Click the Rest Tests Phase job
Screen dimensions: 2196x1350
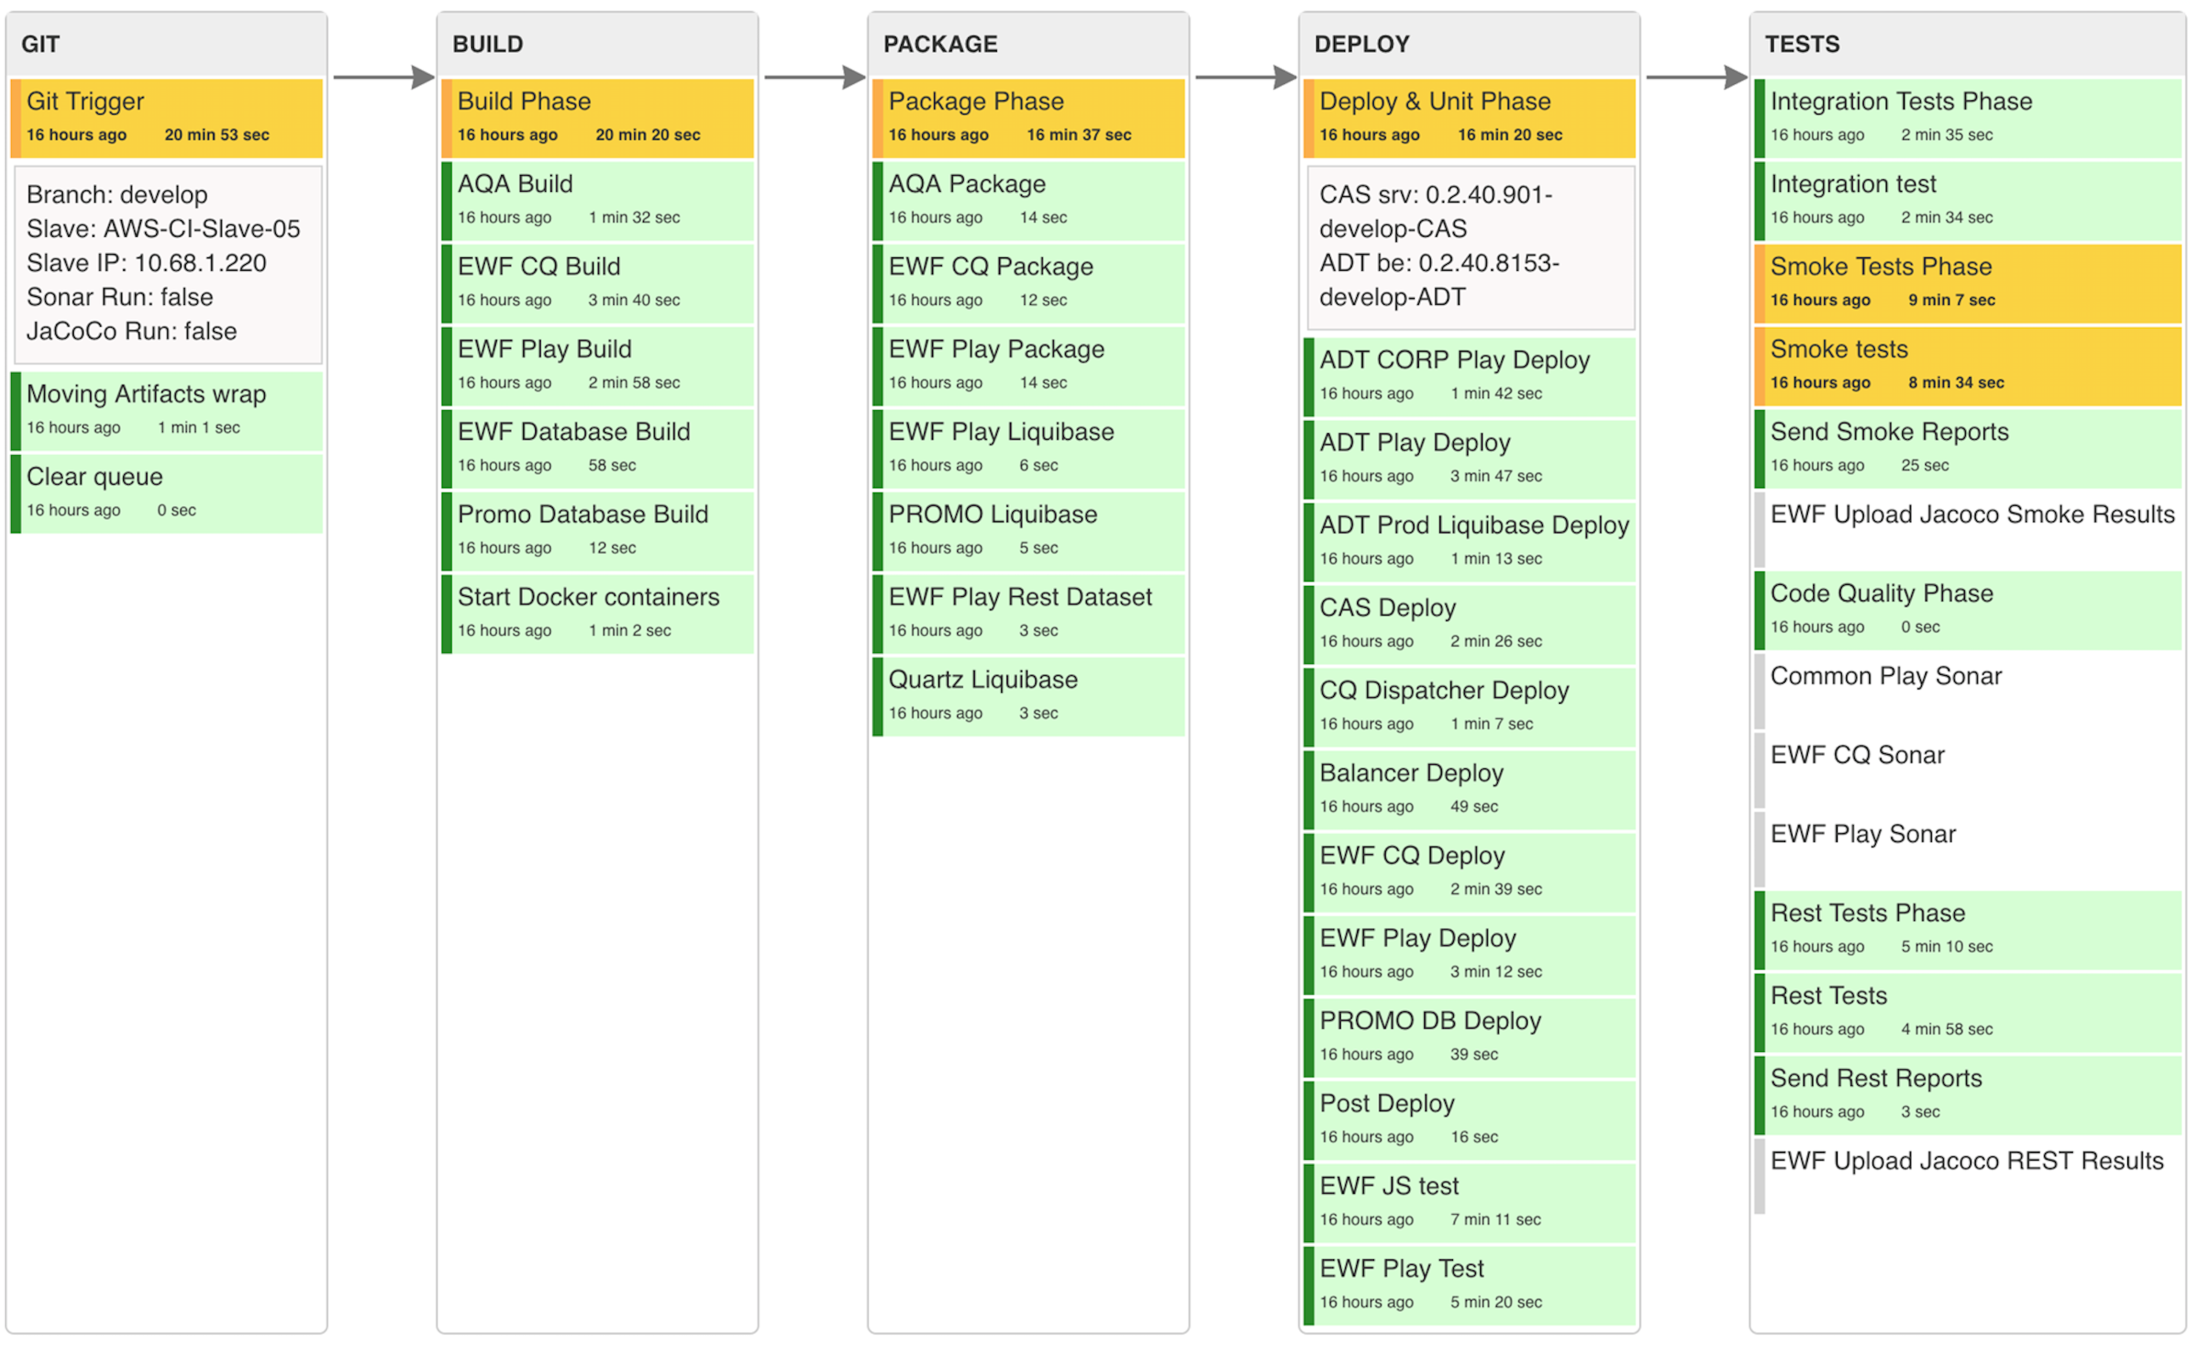1867,913
